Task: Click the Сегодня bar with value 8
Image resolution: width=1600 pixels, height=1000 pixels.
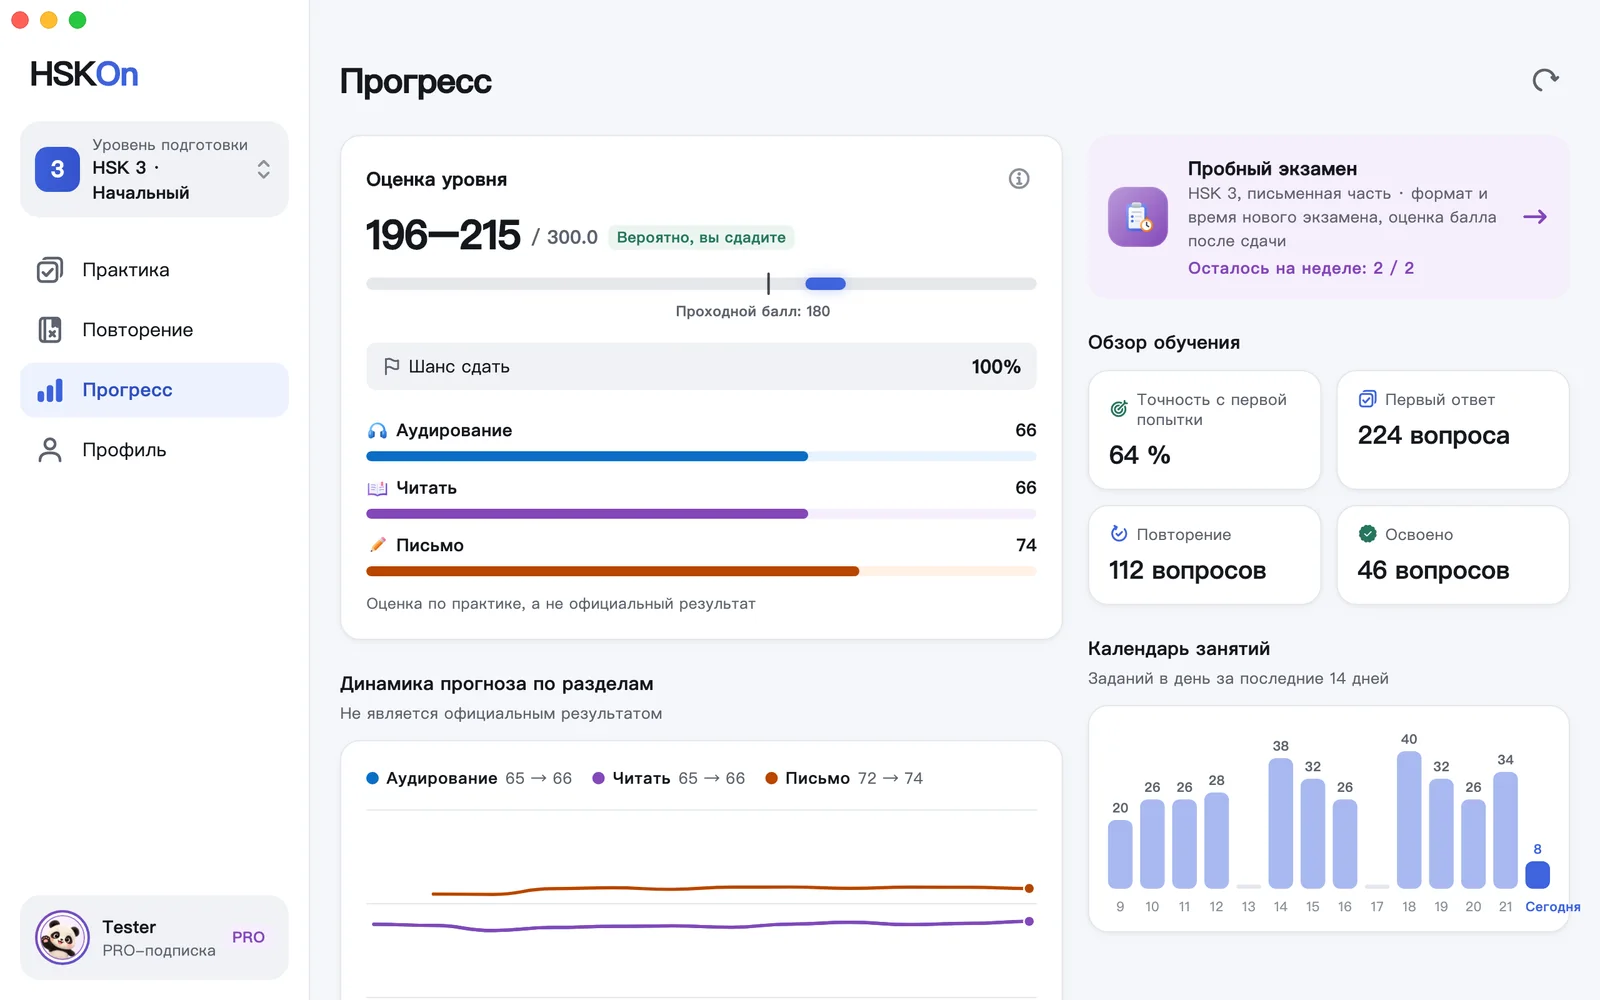Action: pos(1537,875)
